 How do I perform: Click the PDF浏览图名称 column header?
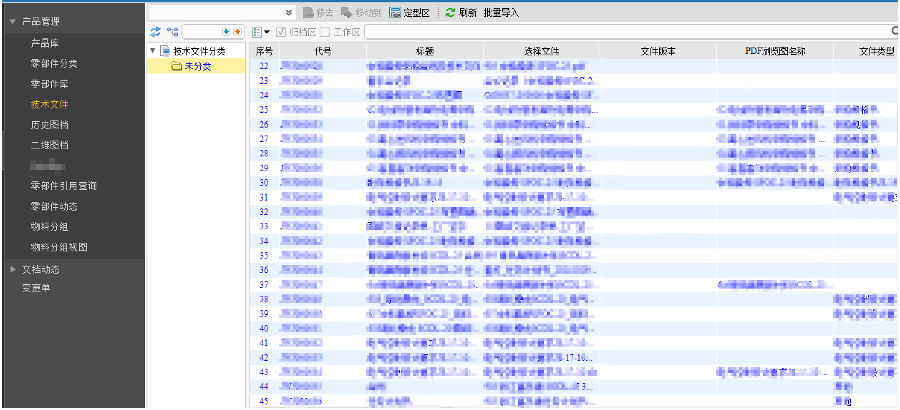[774, 51]
